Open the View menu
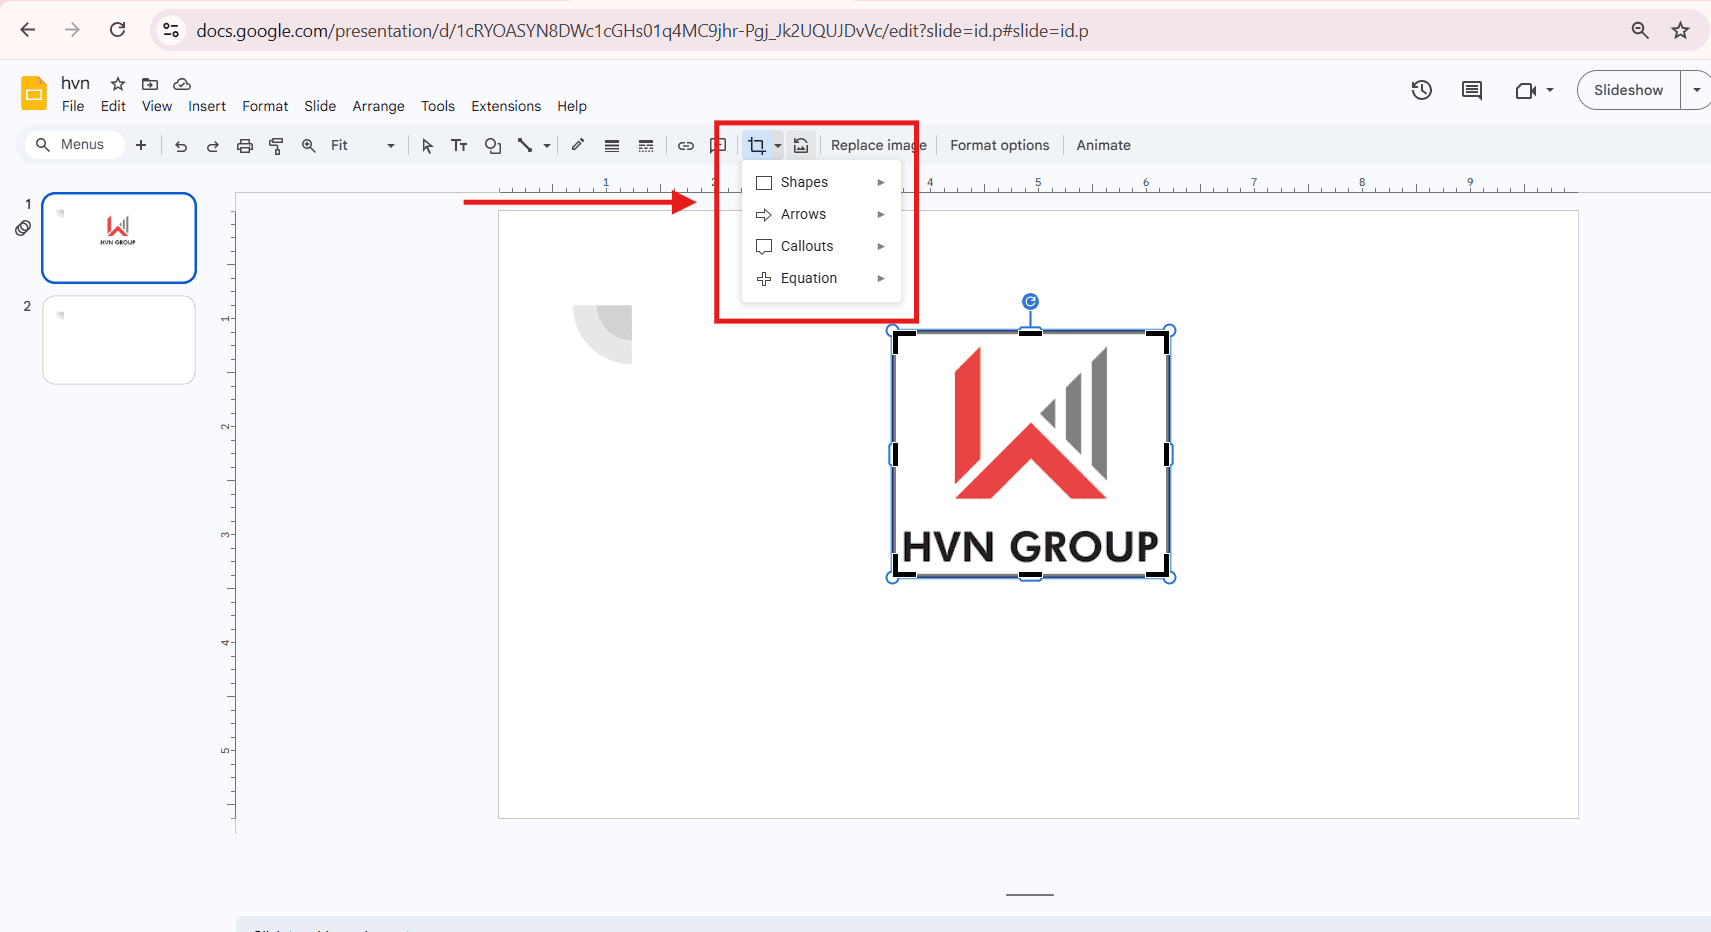Image resolution: width=1711 pixels, height=932 pixels. click(157, 106)
